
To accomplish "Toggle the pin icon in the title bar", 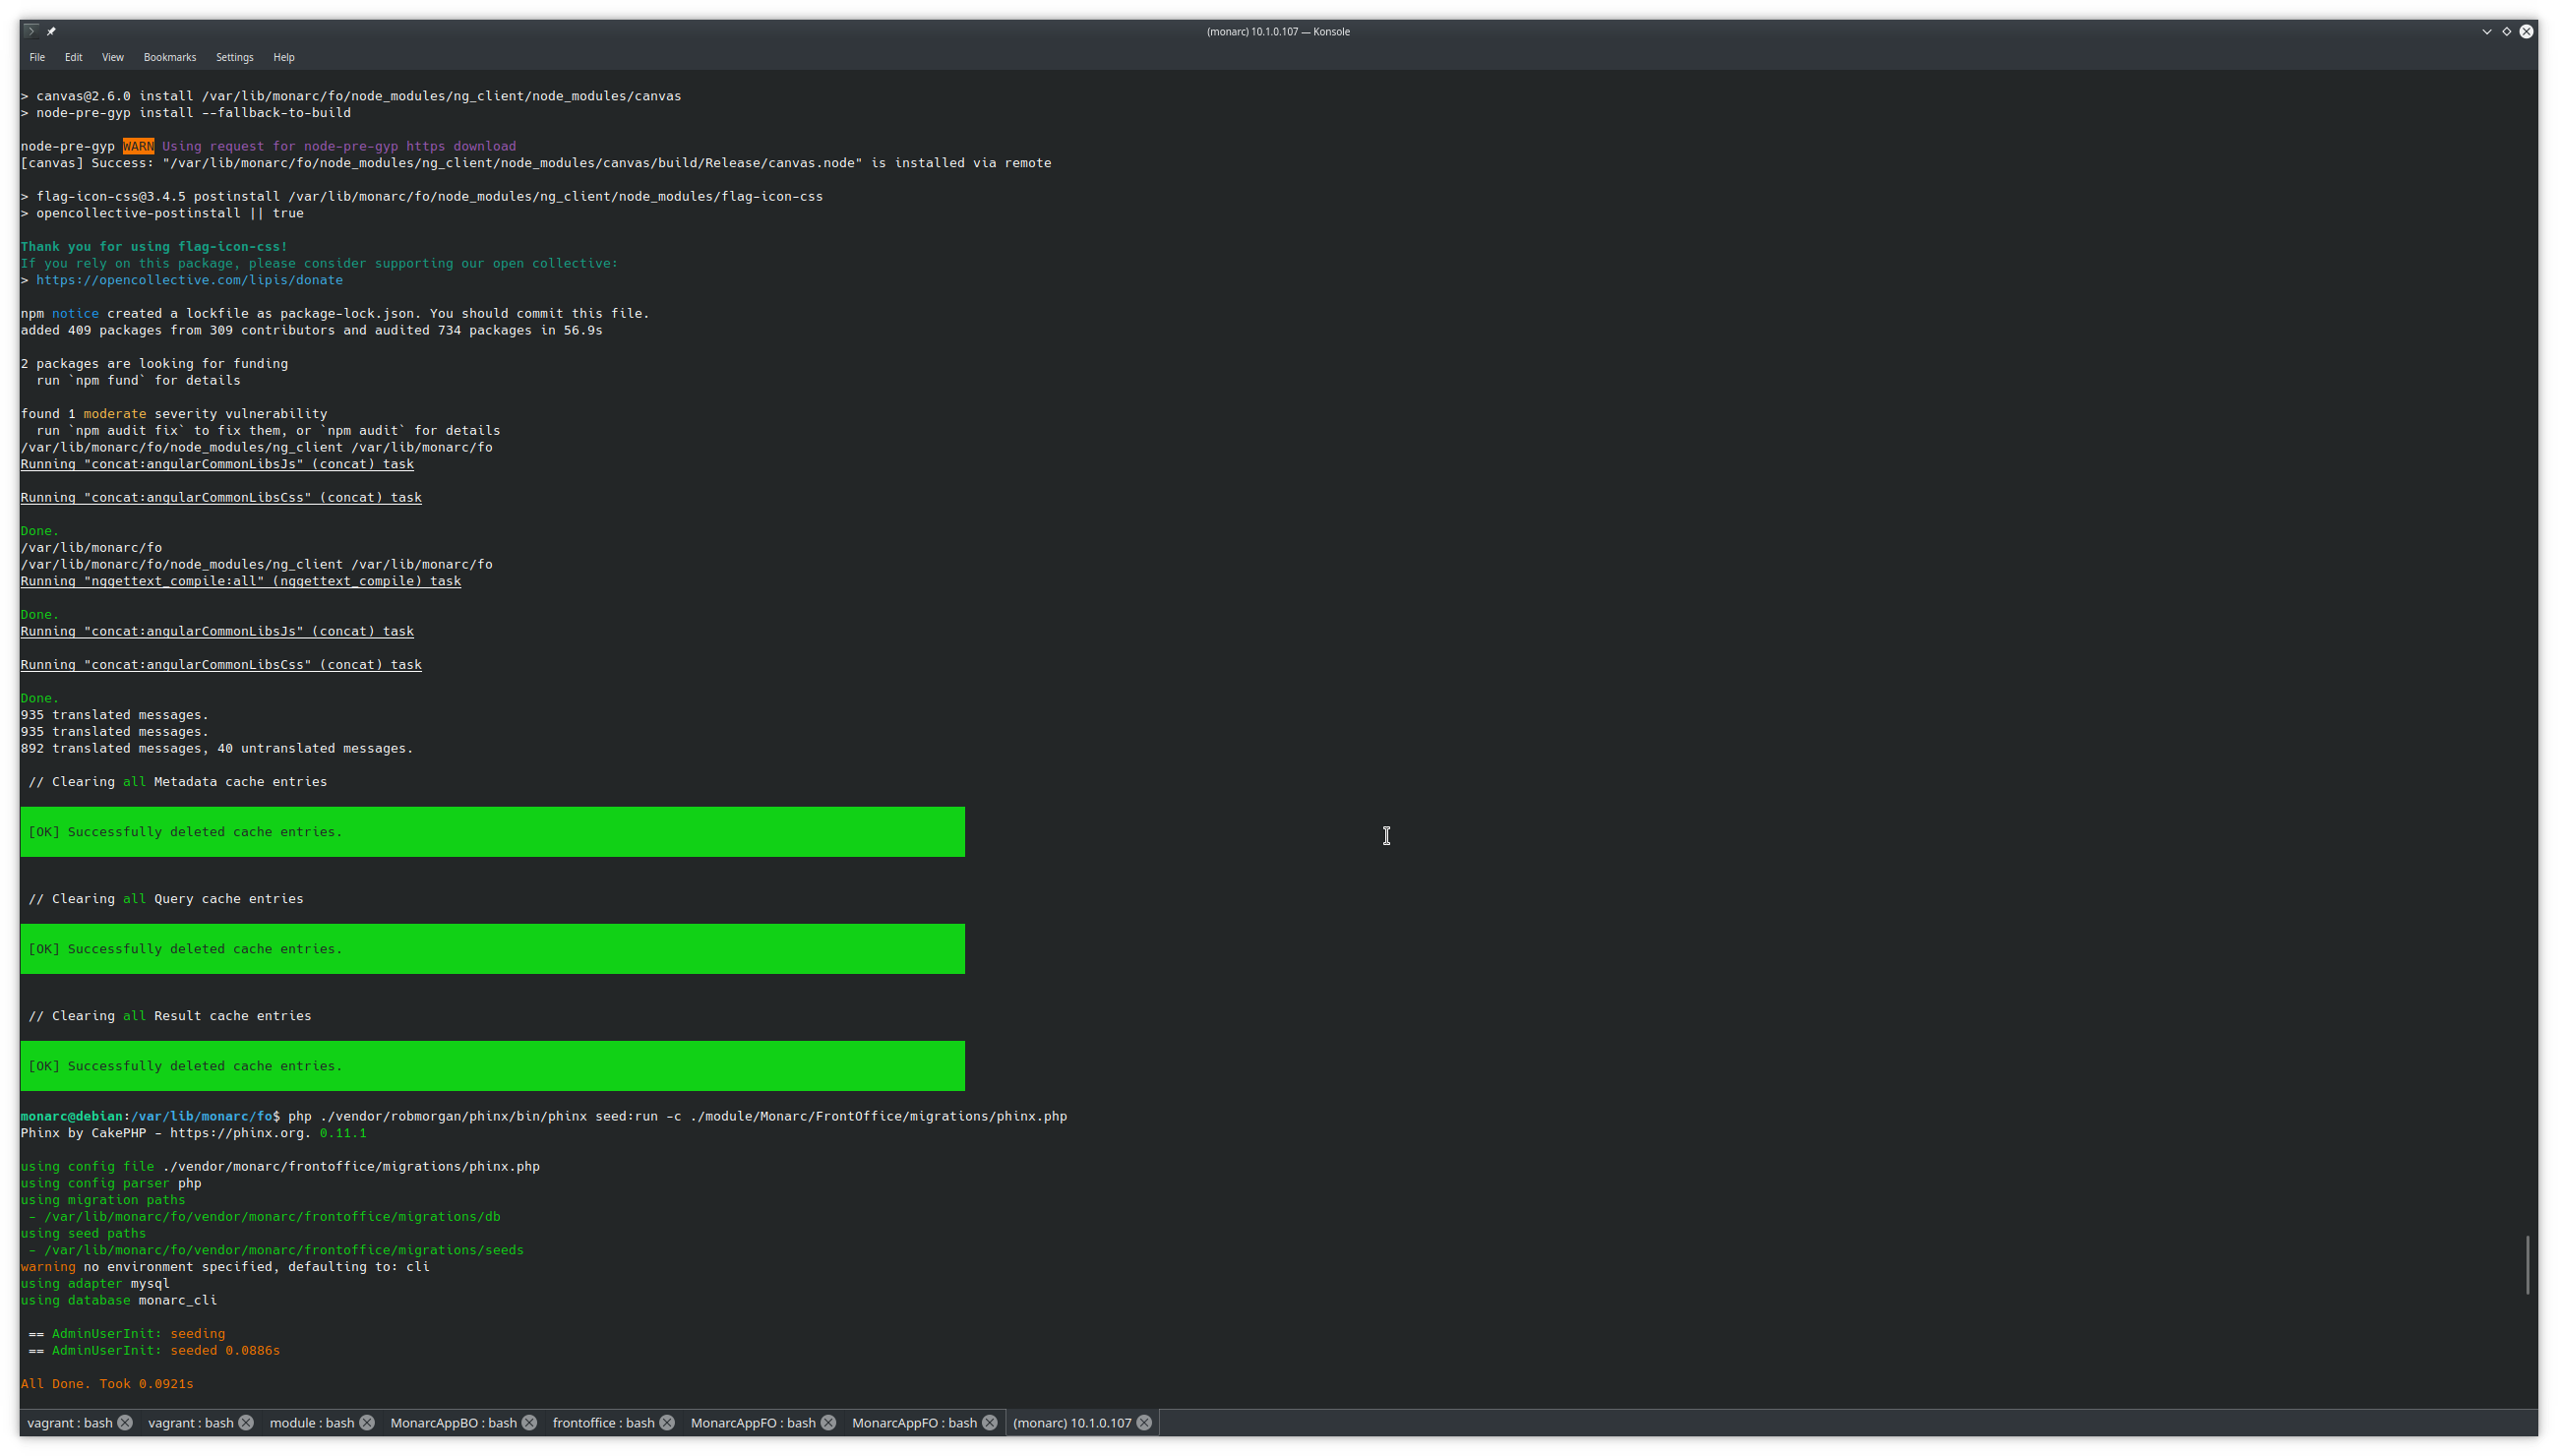I will pos(51,31).
